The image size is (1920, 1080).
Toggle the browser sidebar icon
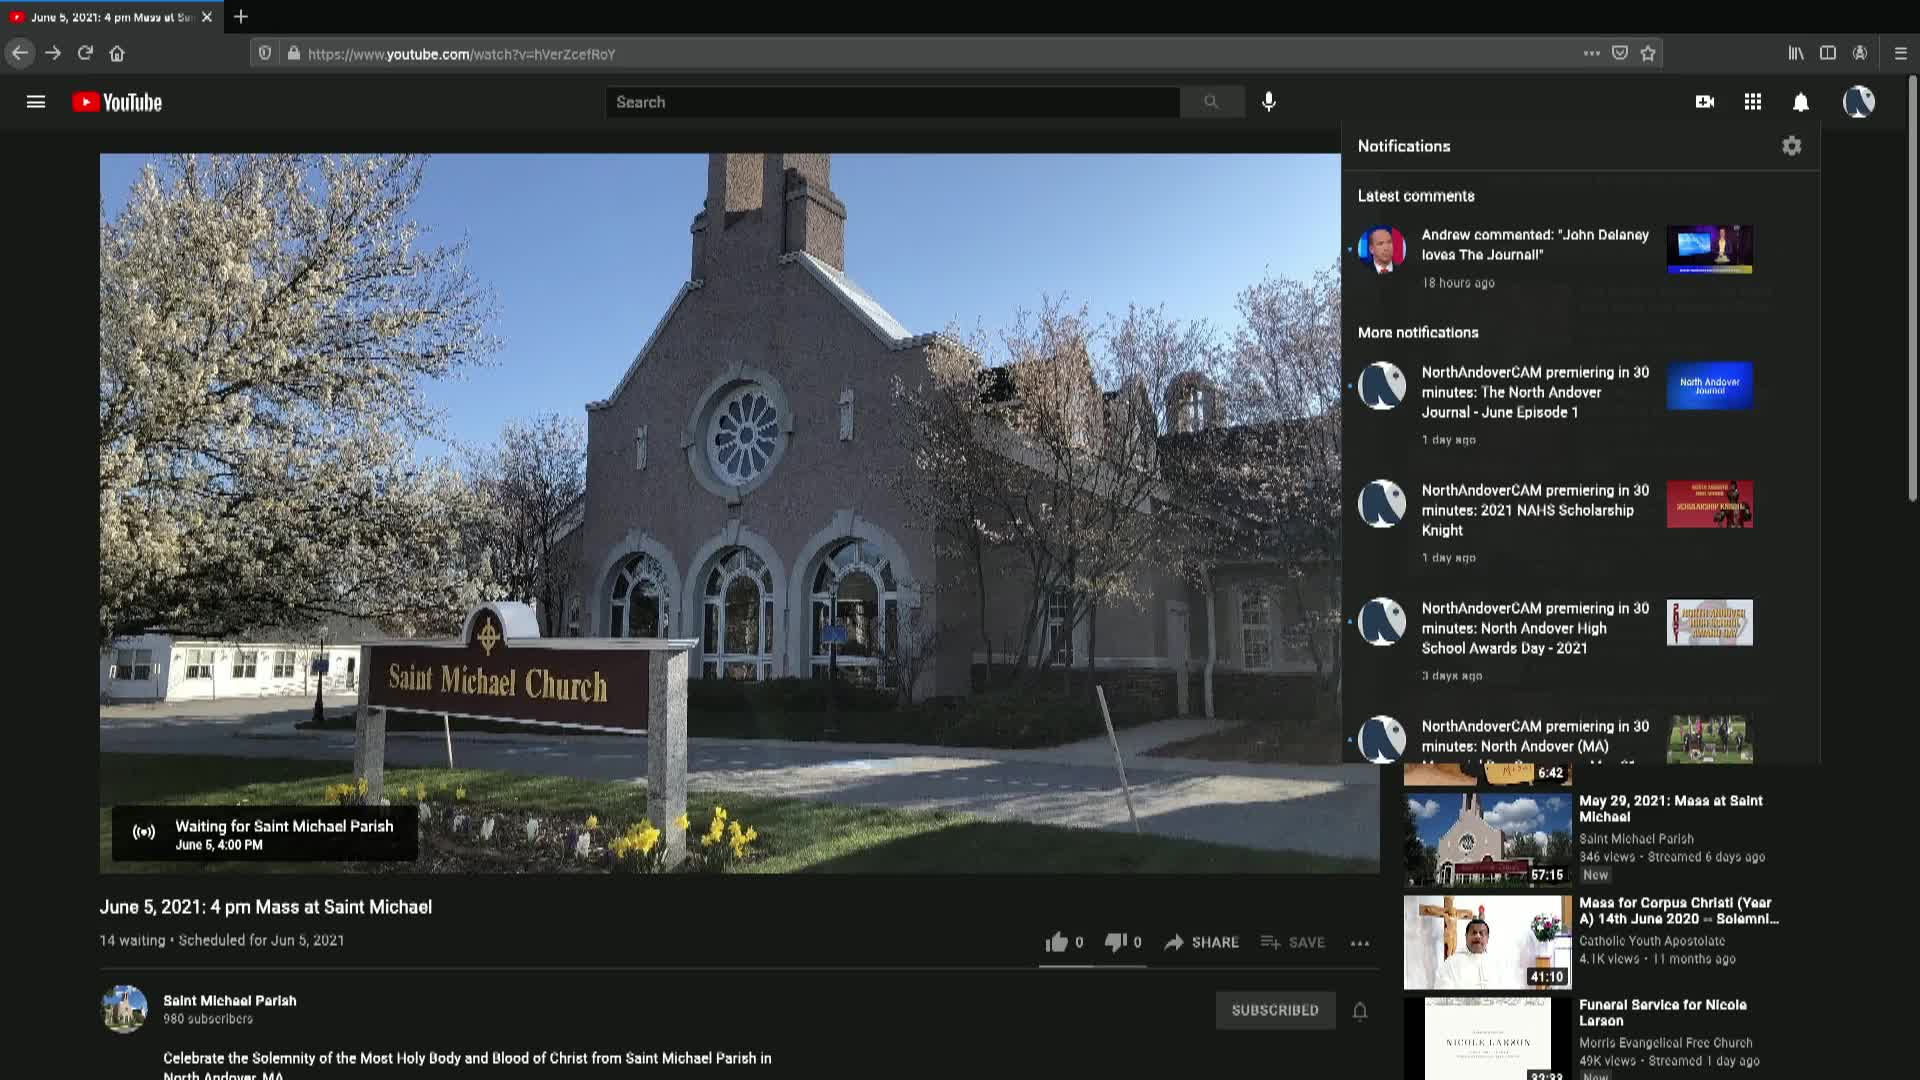[x=1828, y=54]
